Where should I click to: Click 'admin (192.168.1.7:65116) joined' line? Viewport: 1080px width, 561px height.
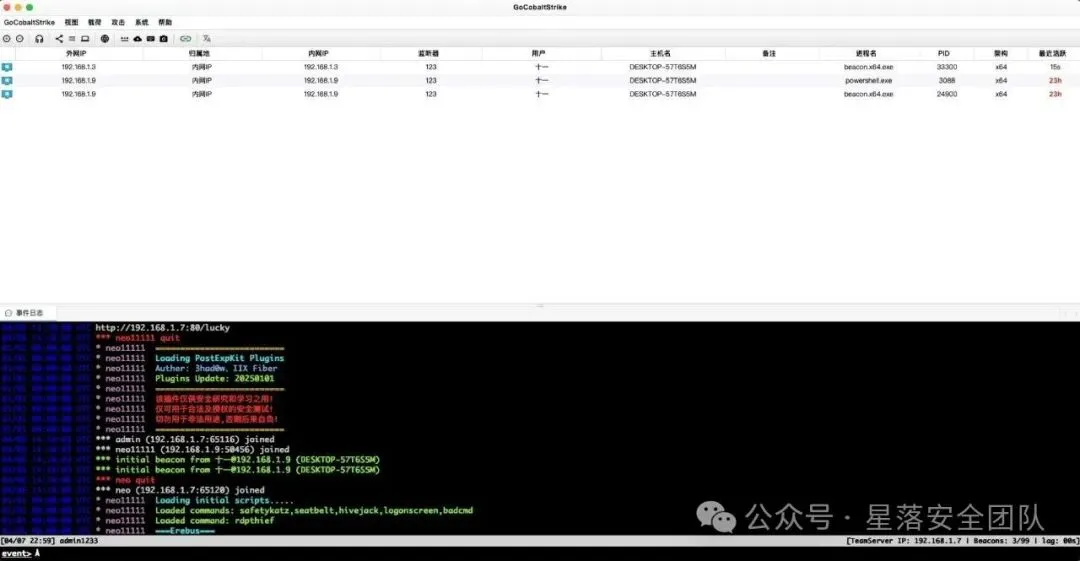[x=195, y=439]
